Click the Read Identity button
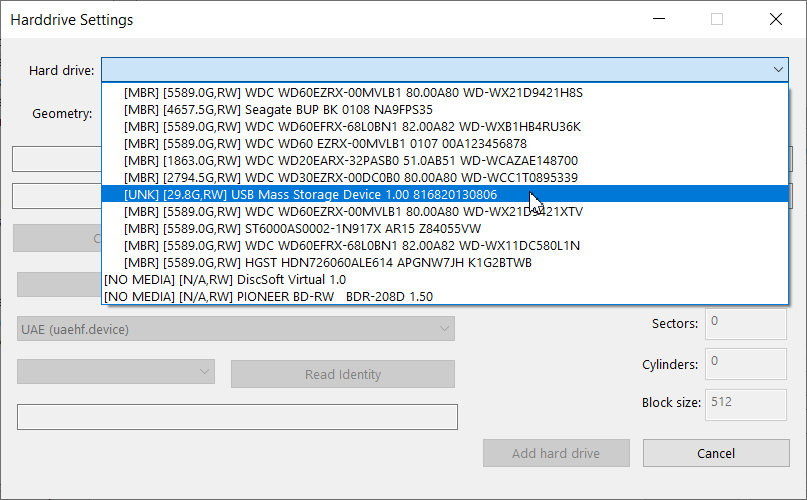Screen dimensions: 807x500 (343, 374)
